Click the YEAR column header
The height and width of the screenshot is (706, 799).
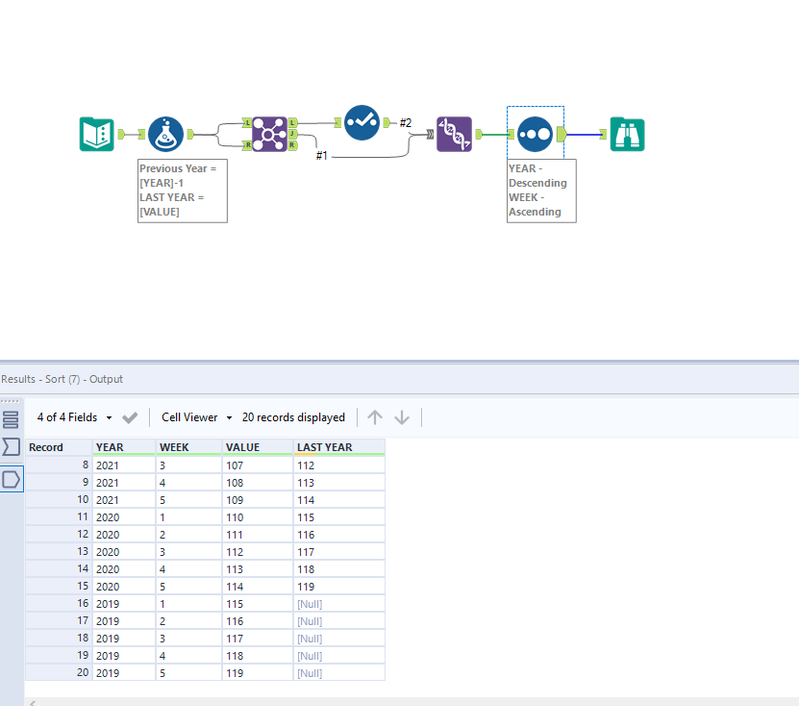click(124, 447)
